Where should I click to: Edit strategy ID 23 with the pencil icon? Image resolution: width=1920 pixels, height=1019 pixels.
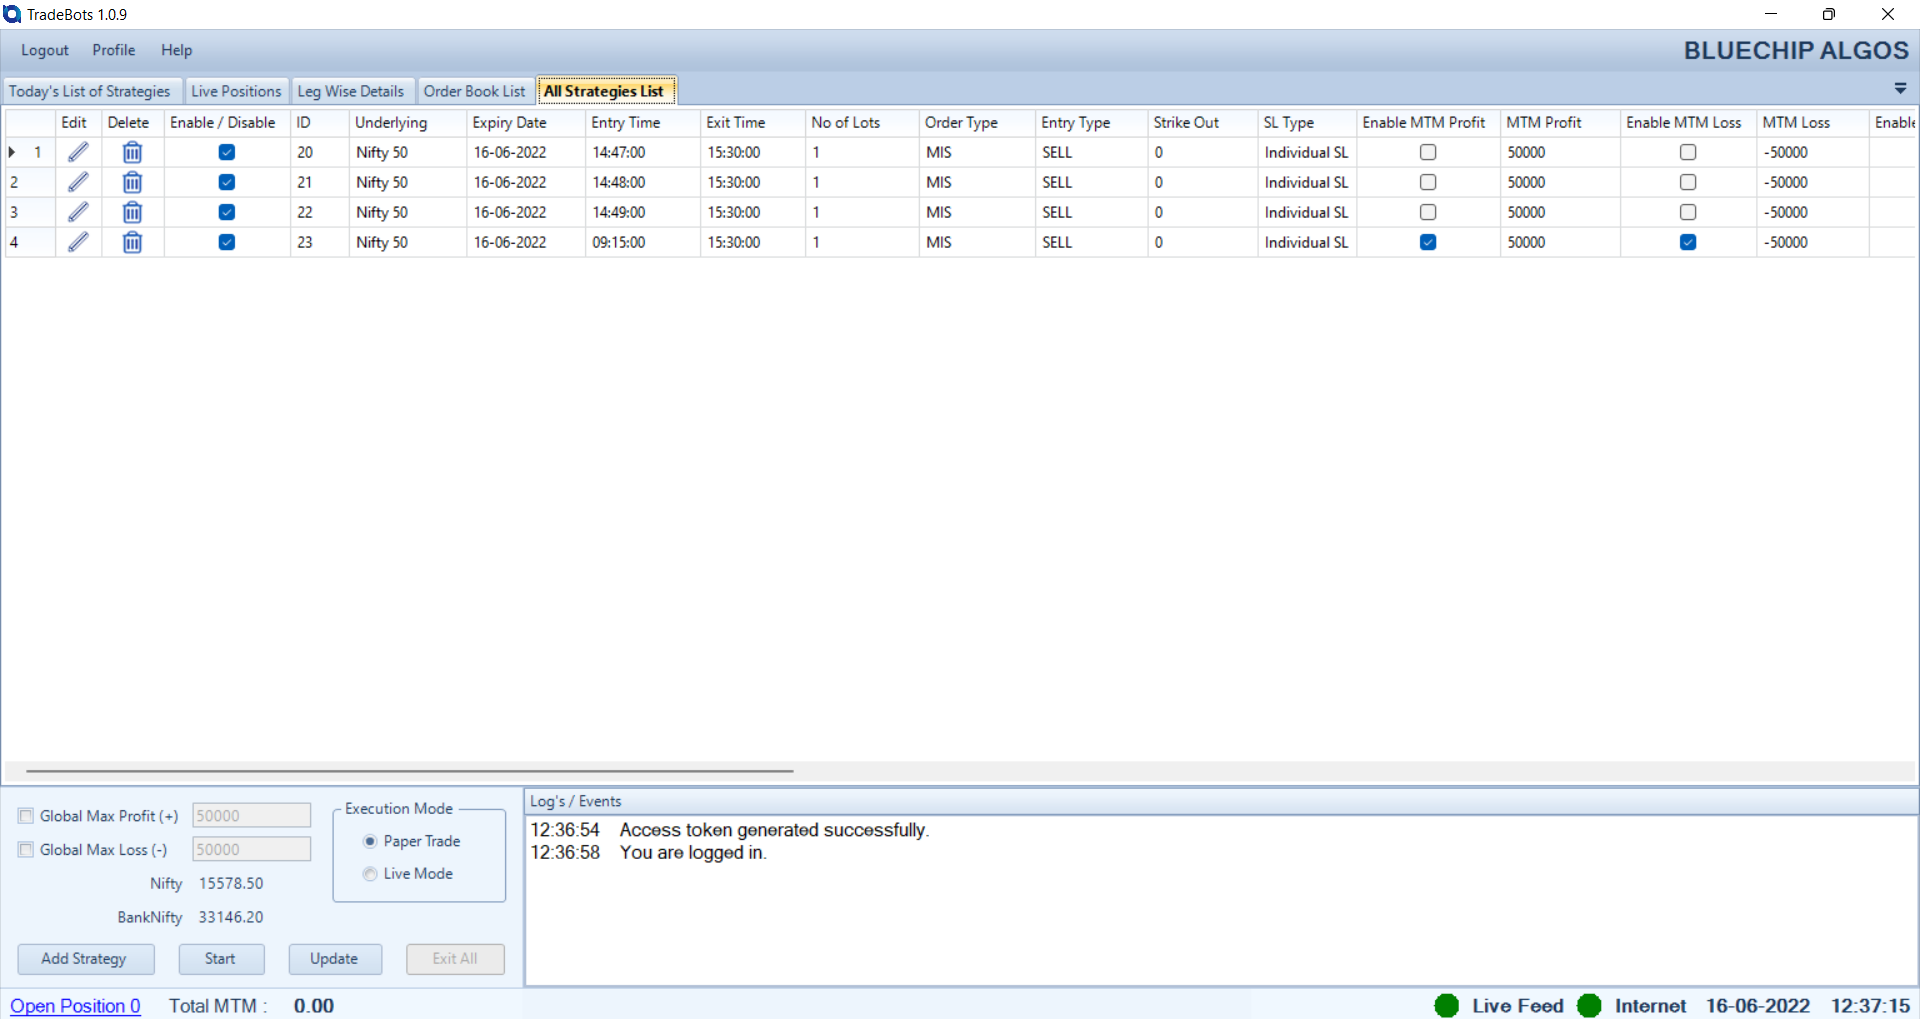tap(78, 242)
